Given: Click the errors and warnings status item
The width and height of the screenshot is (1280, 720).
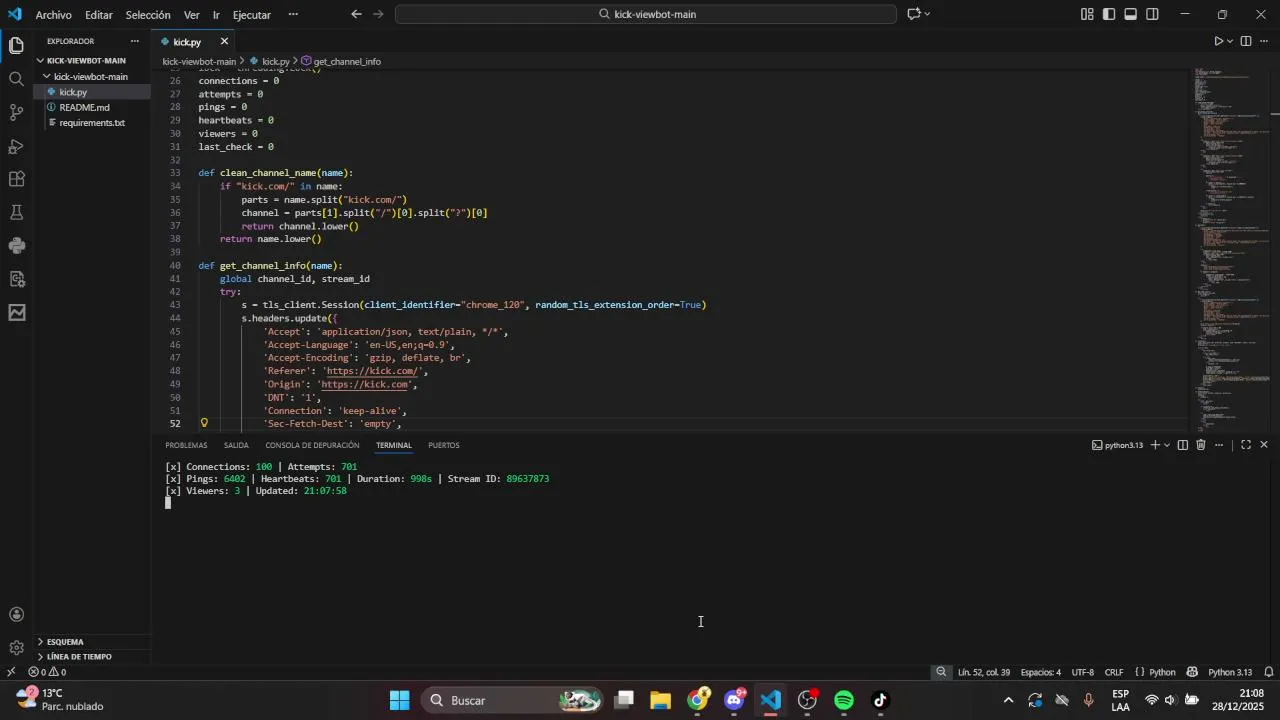Looking at the screenshot, I should 47,673.
